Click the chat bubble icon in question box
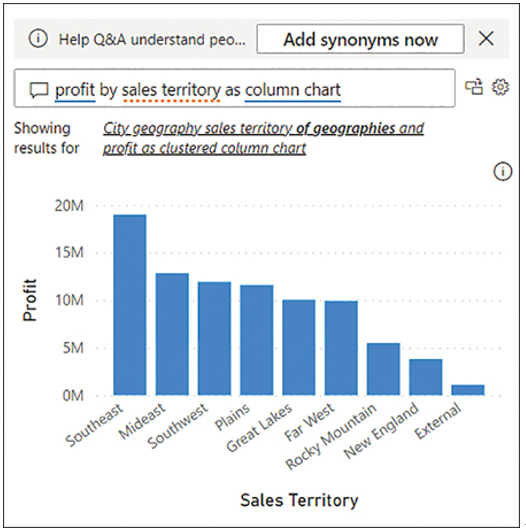The width and height of the screenshot is (526, 532). pos(39,91)
